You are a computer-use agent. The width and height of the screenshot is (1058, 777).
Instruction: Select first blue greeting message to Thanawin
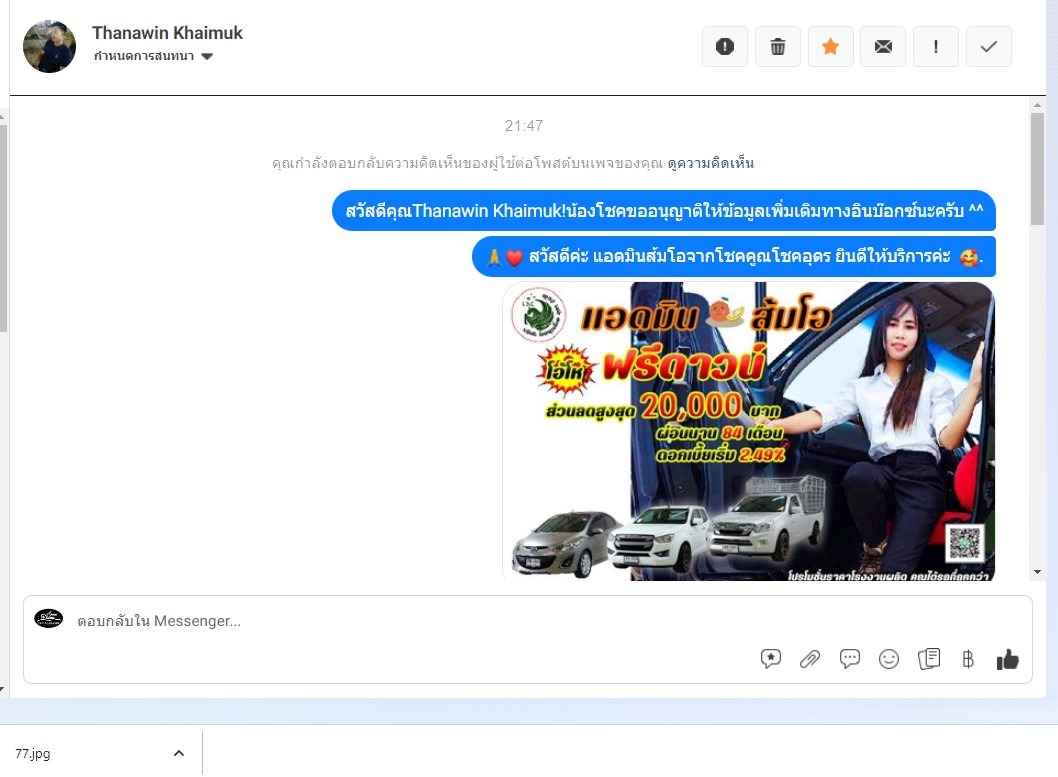coord(664,210)
